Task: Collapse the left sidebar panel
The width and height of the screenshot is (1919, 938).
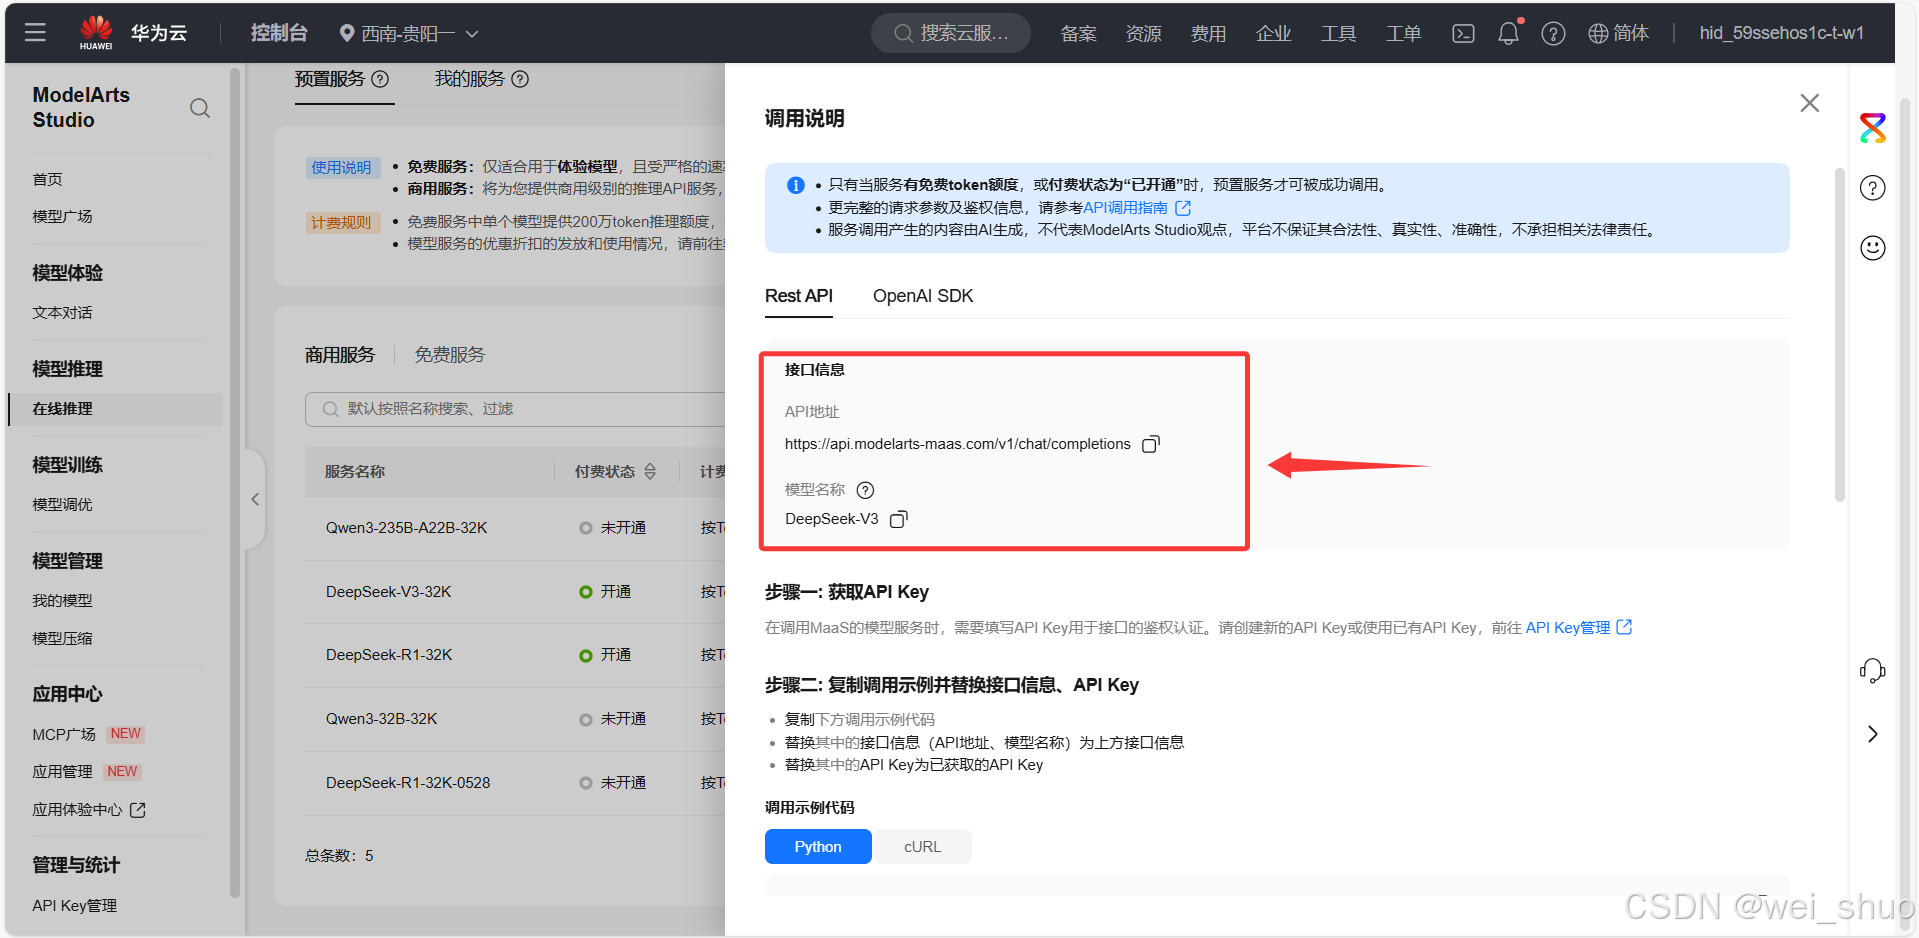Action: (x=255, y=499)
